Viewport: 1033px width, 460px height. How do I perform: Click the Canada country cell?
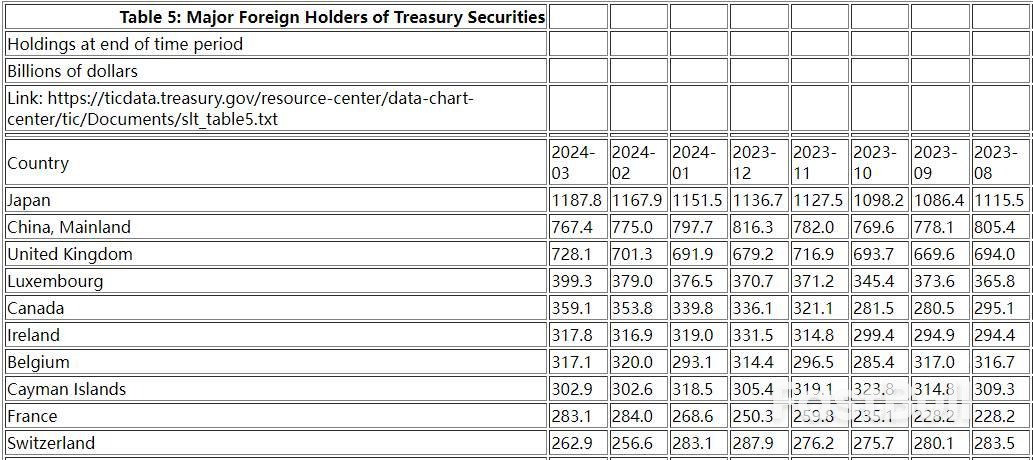pos(36,308)
